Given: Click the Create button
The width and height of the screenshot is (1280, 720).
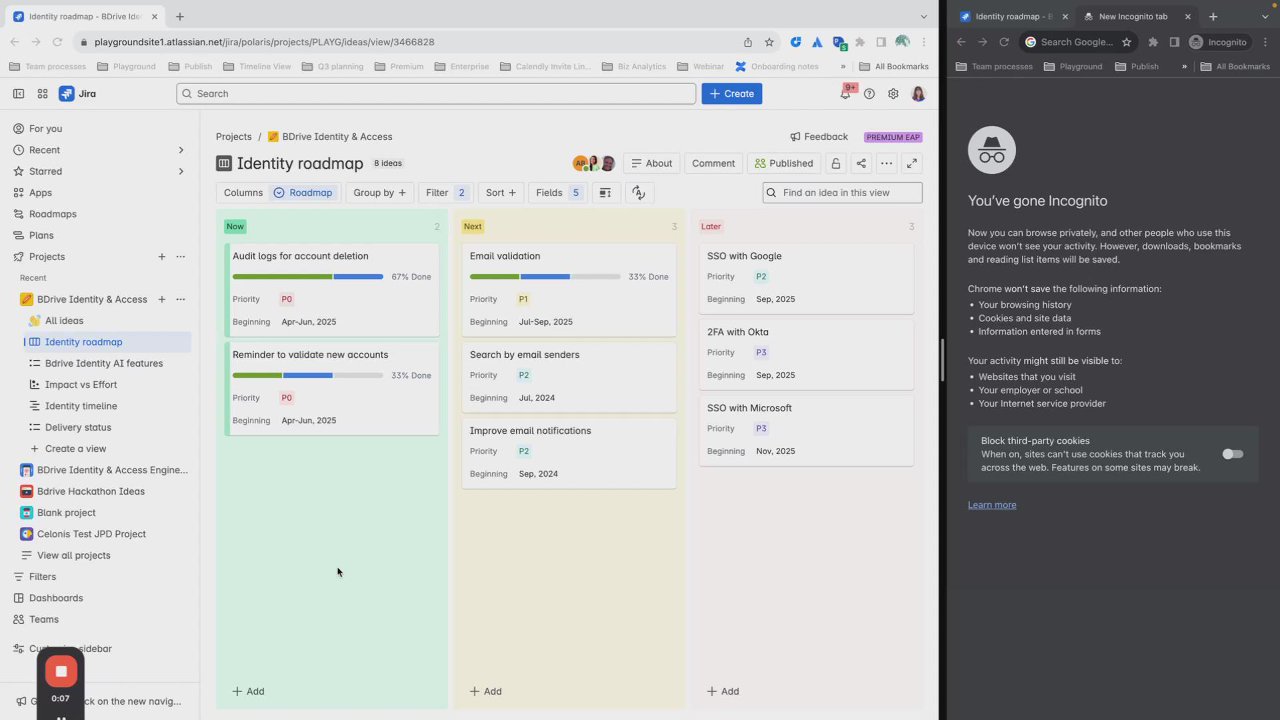Looking at the screenshot, I should (x=732, y=93).
